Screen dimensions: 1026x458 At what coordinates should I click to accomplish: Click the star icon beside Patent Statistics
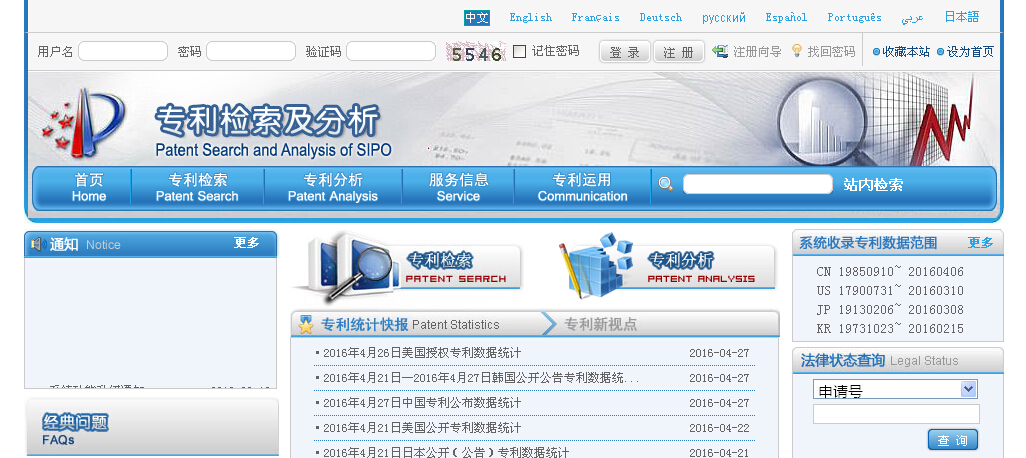tap(306, 325)
